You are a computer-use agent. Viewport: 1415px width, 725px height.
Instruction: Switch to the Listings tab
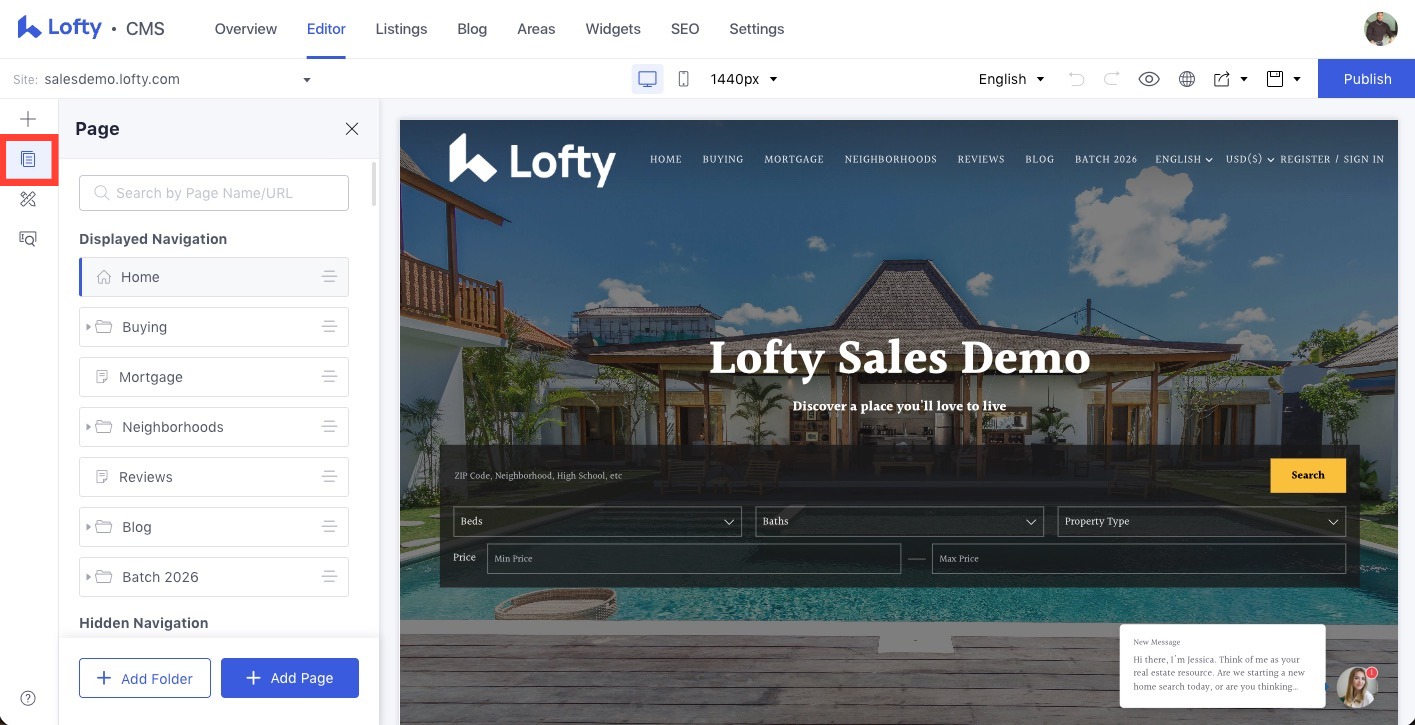pyautogui.click(x=401, y=29)
